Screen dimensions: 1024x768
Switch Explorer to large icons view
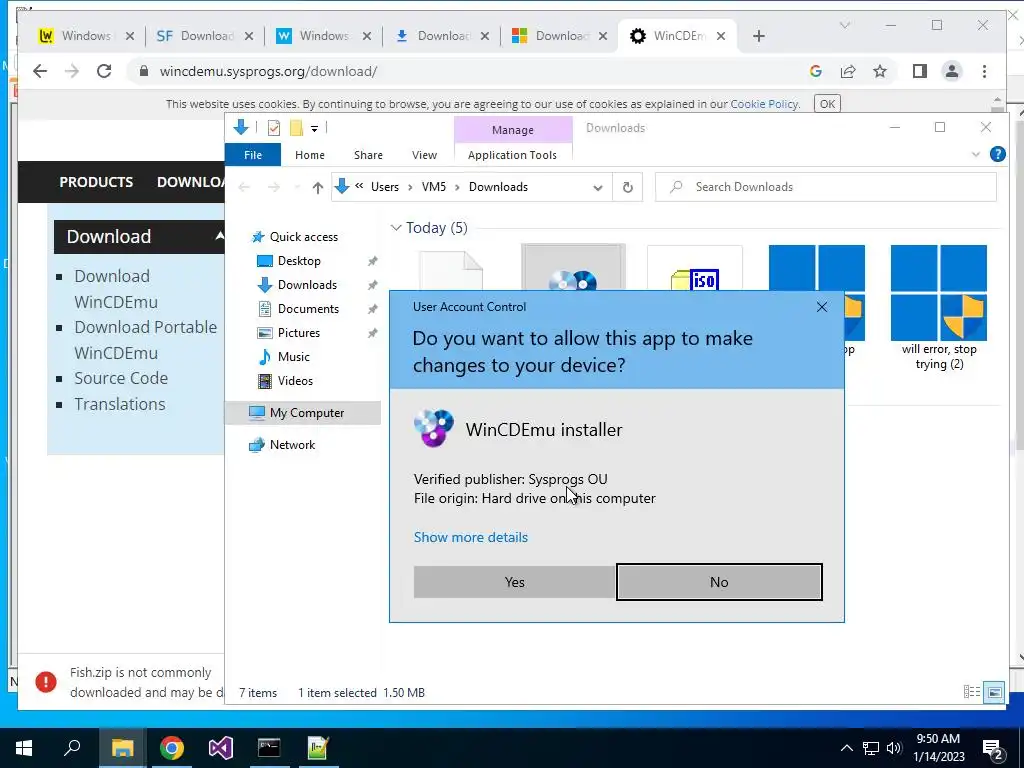994,692
